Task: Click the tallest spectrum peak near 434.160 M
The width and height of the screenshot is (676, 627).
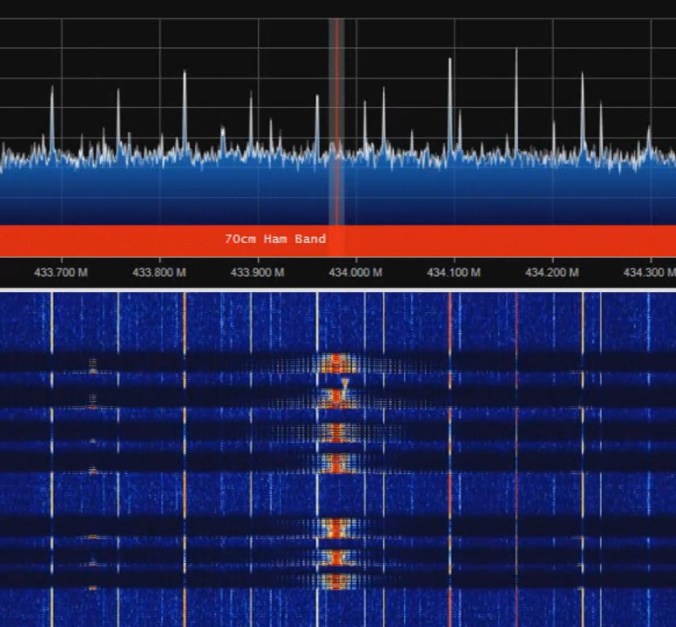Action: tap(516, 101)
